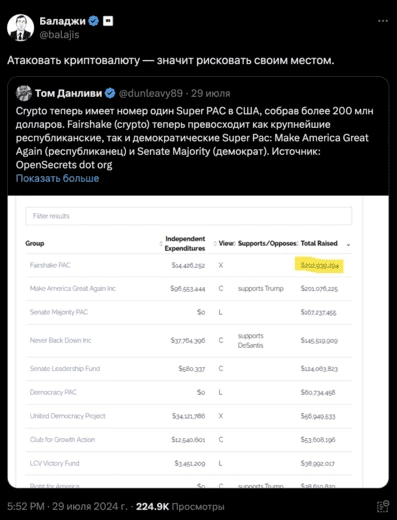Open the quoted tweet's 29 июля date
The image size is (397, 520).
click(x=210, y=93)
